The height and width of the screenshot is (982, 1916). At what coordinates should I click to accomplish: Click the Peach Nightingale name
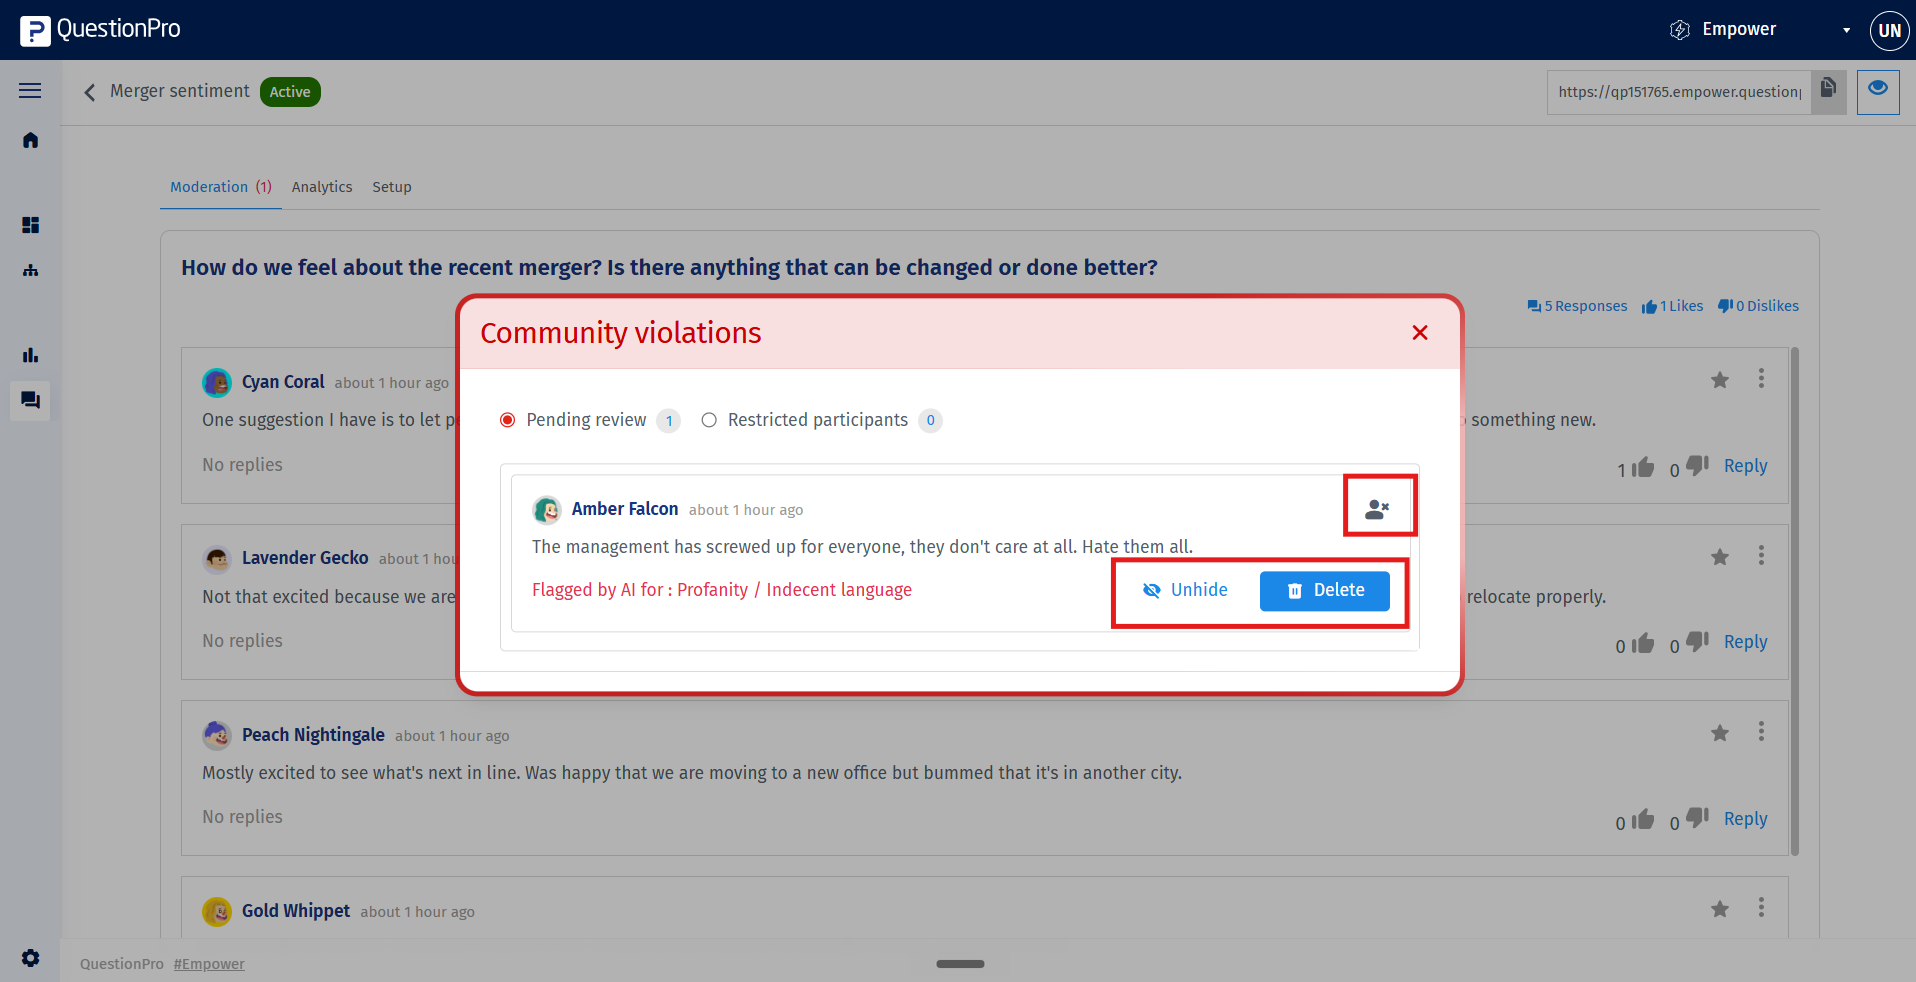pos(313,735)
